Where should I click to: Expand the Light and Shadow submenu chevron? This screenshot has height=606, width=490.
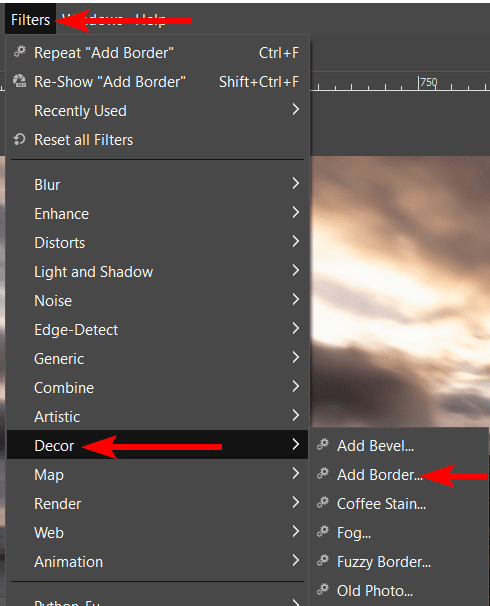click(296, 271)
